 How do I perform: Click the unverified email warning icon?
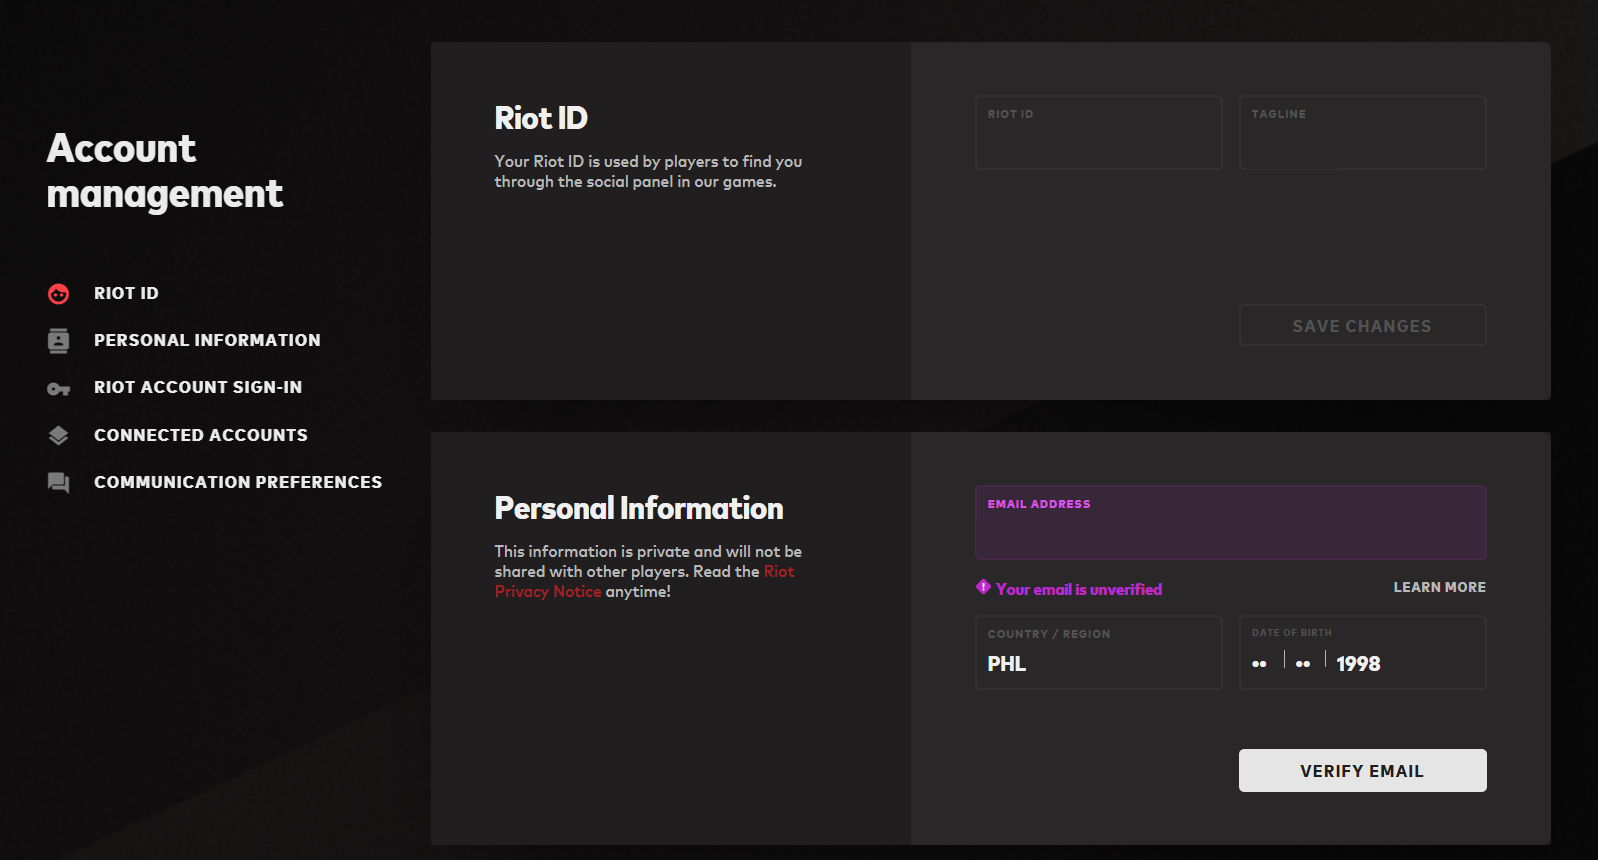[x=983, y=587]
